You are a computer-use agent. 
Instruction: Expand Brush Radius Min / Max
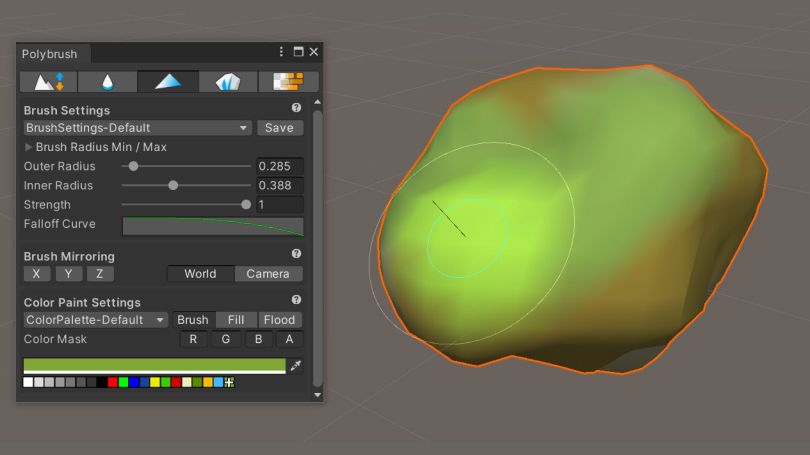(x=95, y=147)
